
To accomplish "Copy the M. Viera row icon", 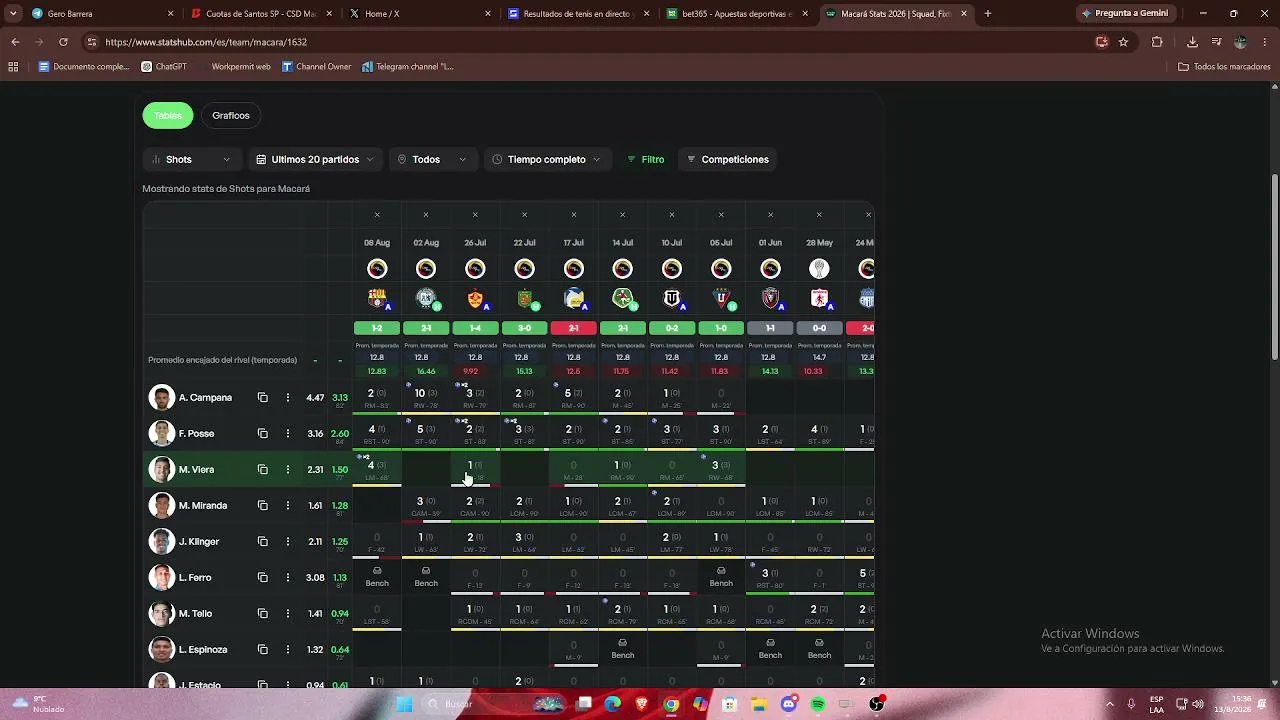I will [x=262, y=470].
